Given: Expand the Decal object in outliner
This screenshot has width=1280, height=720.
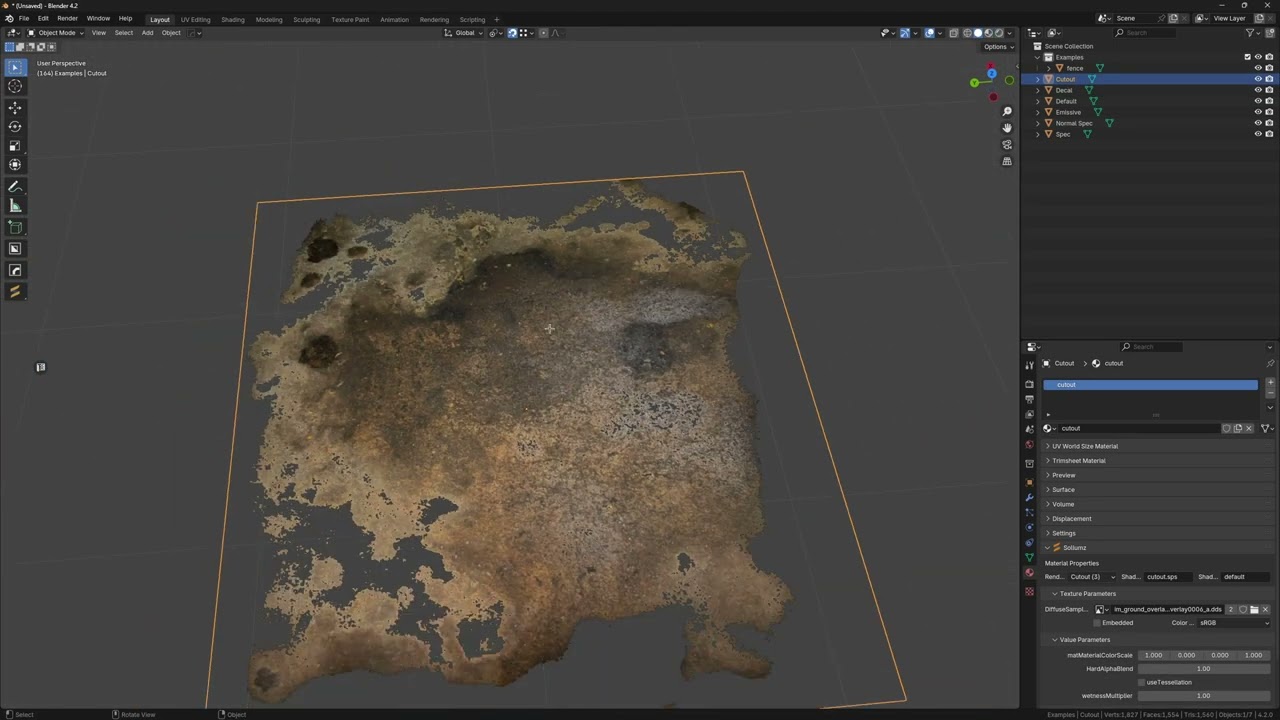Looking at the screenshot, I should (1038, 90).
